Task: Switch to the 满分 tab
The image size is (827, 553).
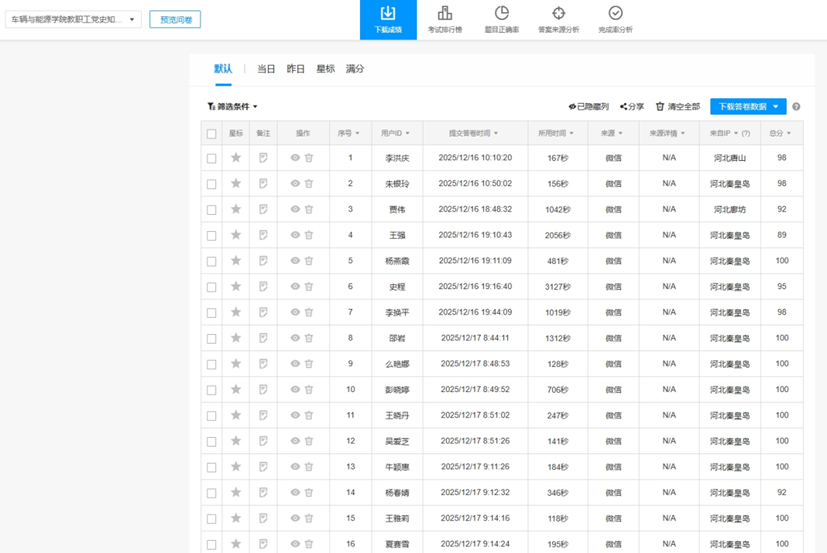Action: click(x=355, y=69)
